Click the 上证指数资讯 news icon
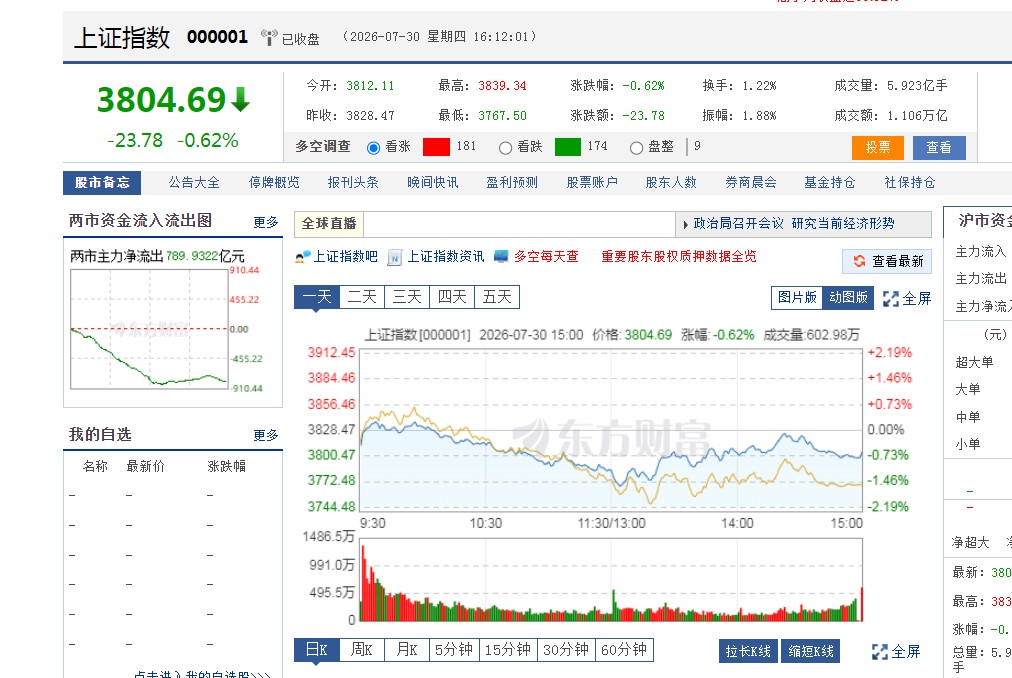 pyautogui.click(x=395, y=258)
